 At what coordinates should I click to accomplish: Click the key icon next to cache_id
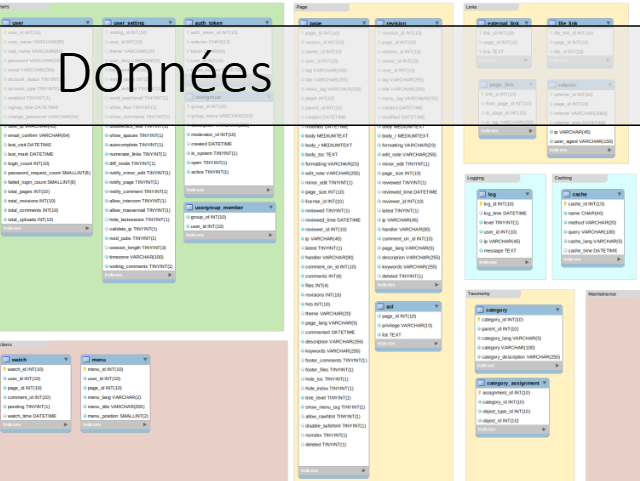tap(564, 204)
